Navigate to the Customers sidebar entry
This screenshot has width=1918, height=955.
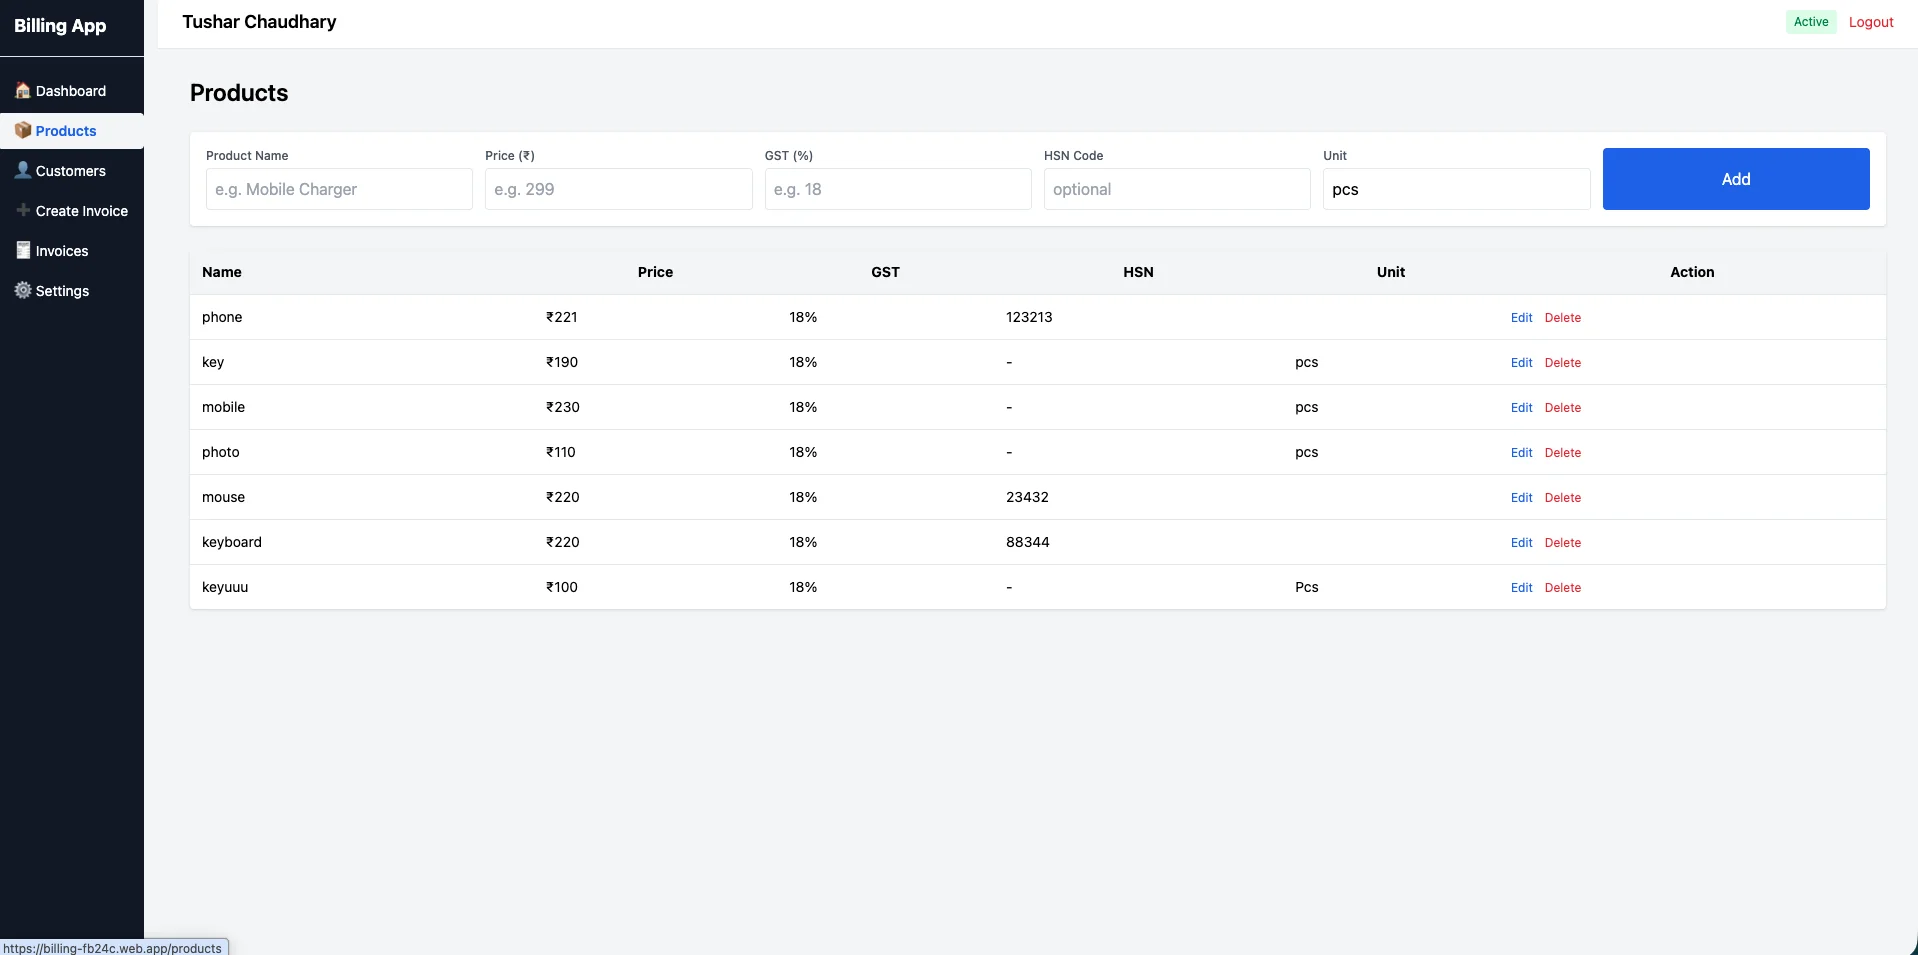(70, 170)
